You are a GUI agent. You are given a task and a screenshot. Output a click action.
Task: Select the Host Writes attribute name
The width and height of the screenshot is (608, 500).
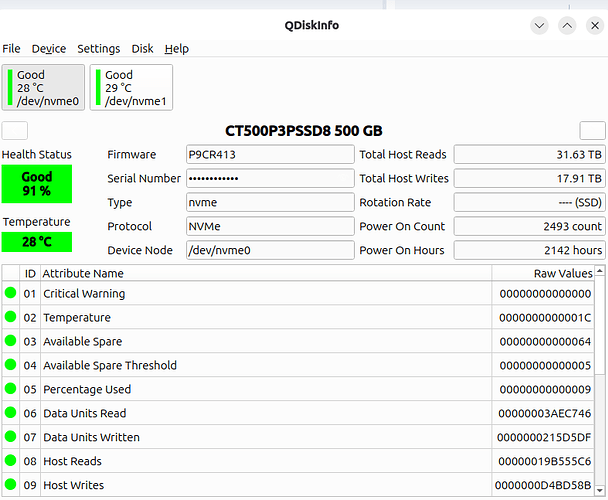point(73,485)
